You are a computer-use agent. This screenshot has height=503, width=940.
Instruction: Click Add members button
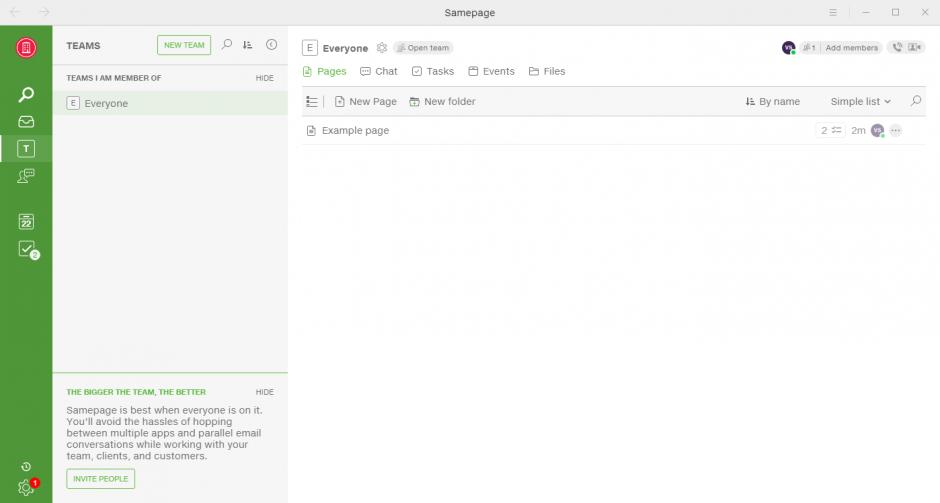click(x=851, y=47)
